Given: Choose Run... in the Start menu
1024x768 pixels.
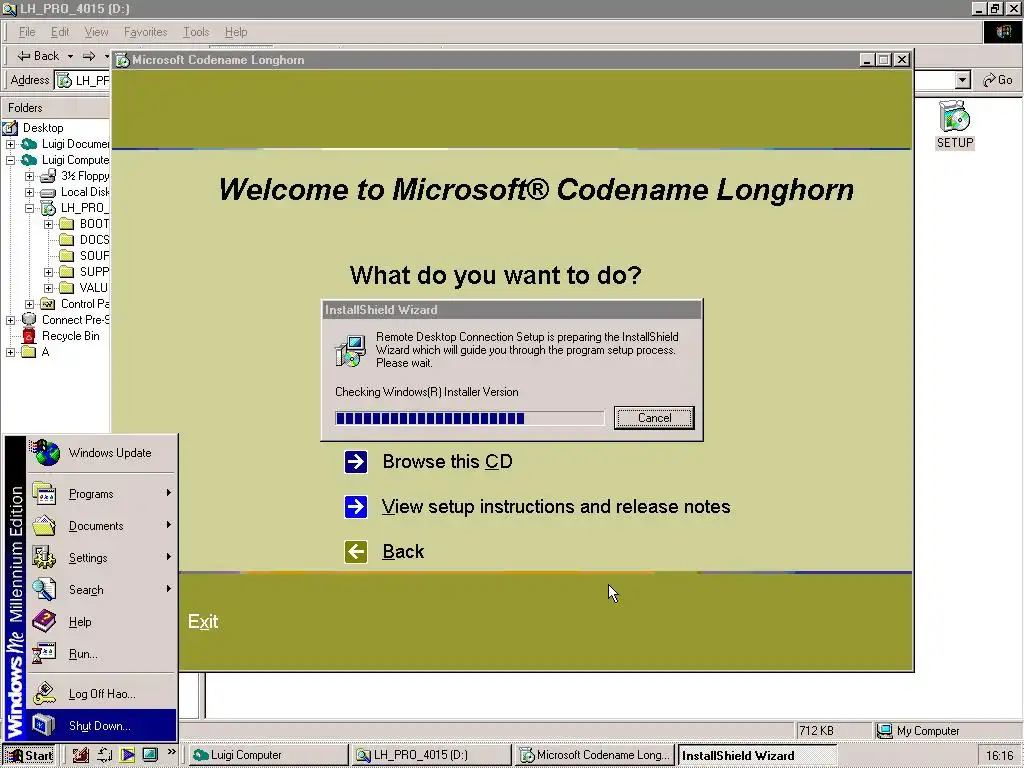Looking at the screenshot, I should click(x=101, y=654).
